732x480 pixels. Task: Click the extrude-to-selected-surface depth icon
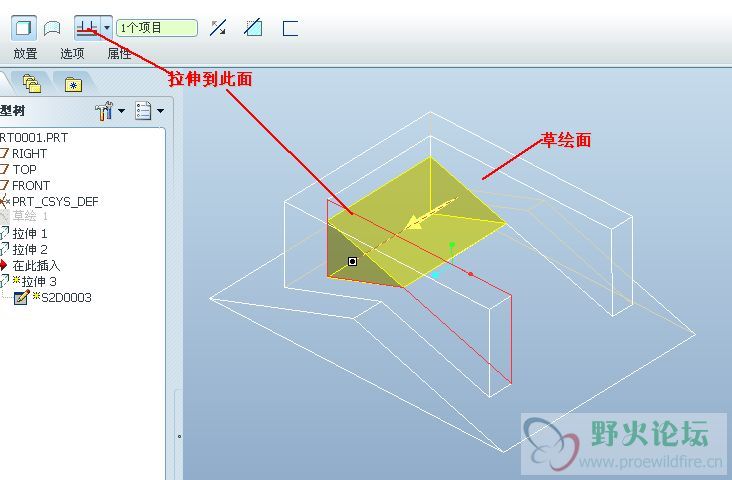click(x=87, y=28)
